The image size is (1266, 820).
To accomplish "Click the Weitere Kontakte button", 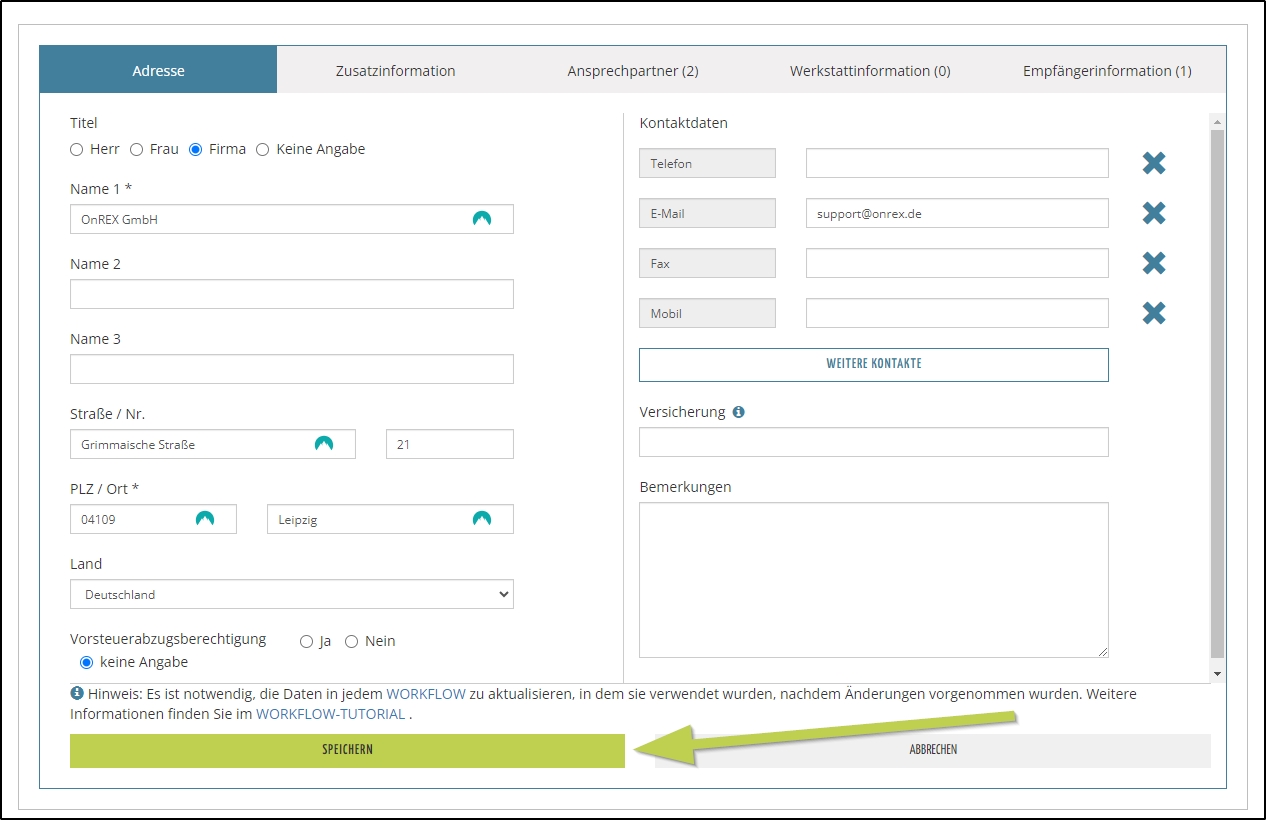I will [873, 364].
